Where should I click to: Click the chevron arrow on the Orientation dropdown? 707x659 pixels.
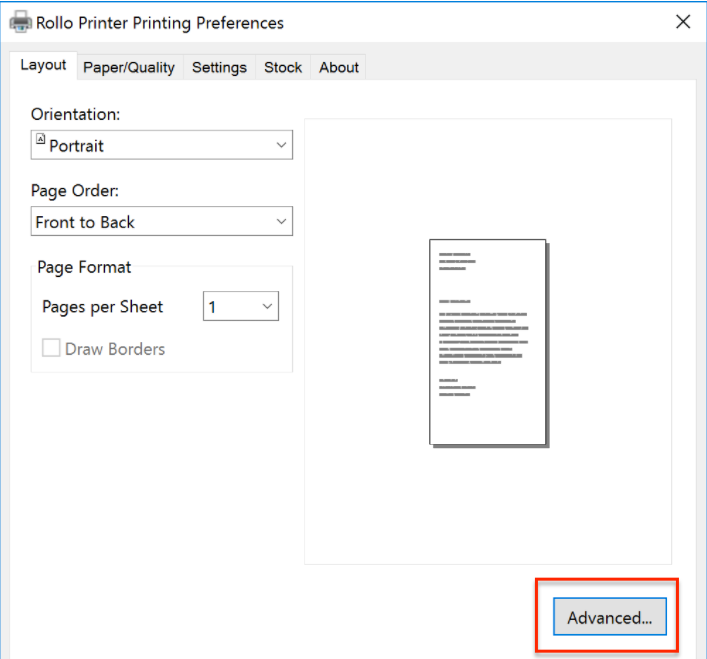pos(281,145)
